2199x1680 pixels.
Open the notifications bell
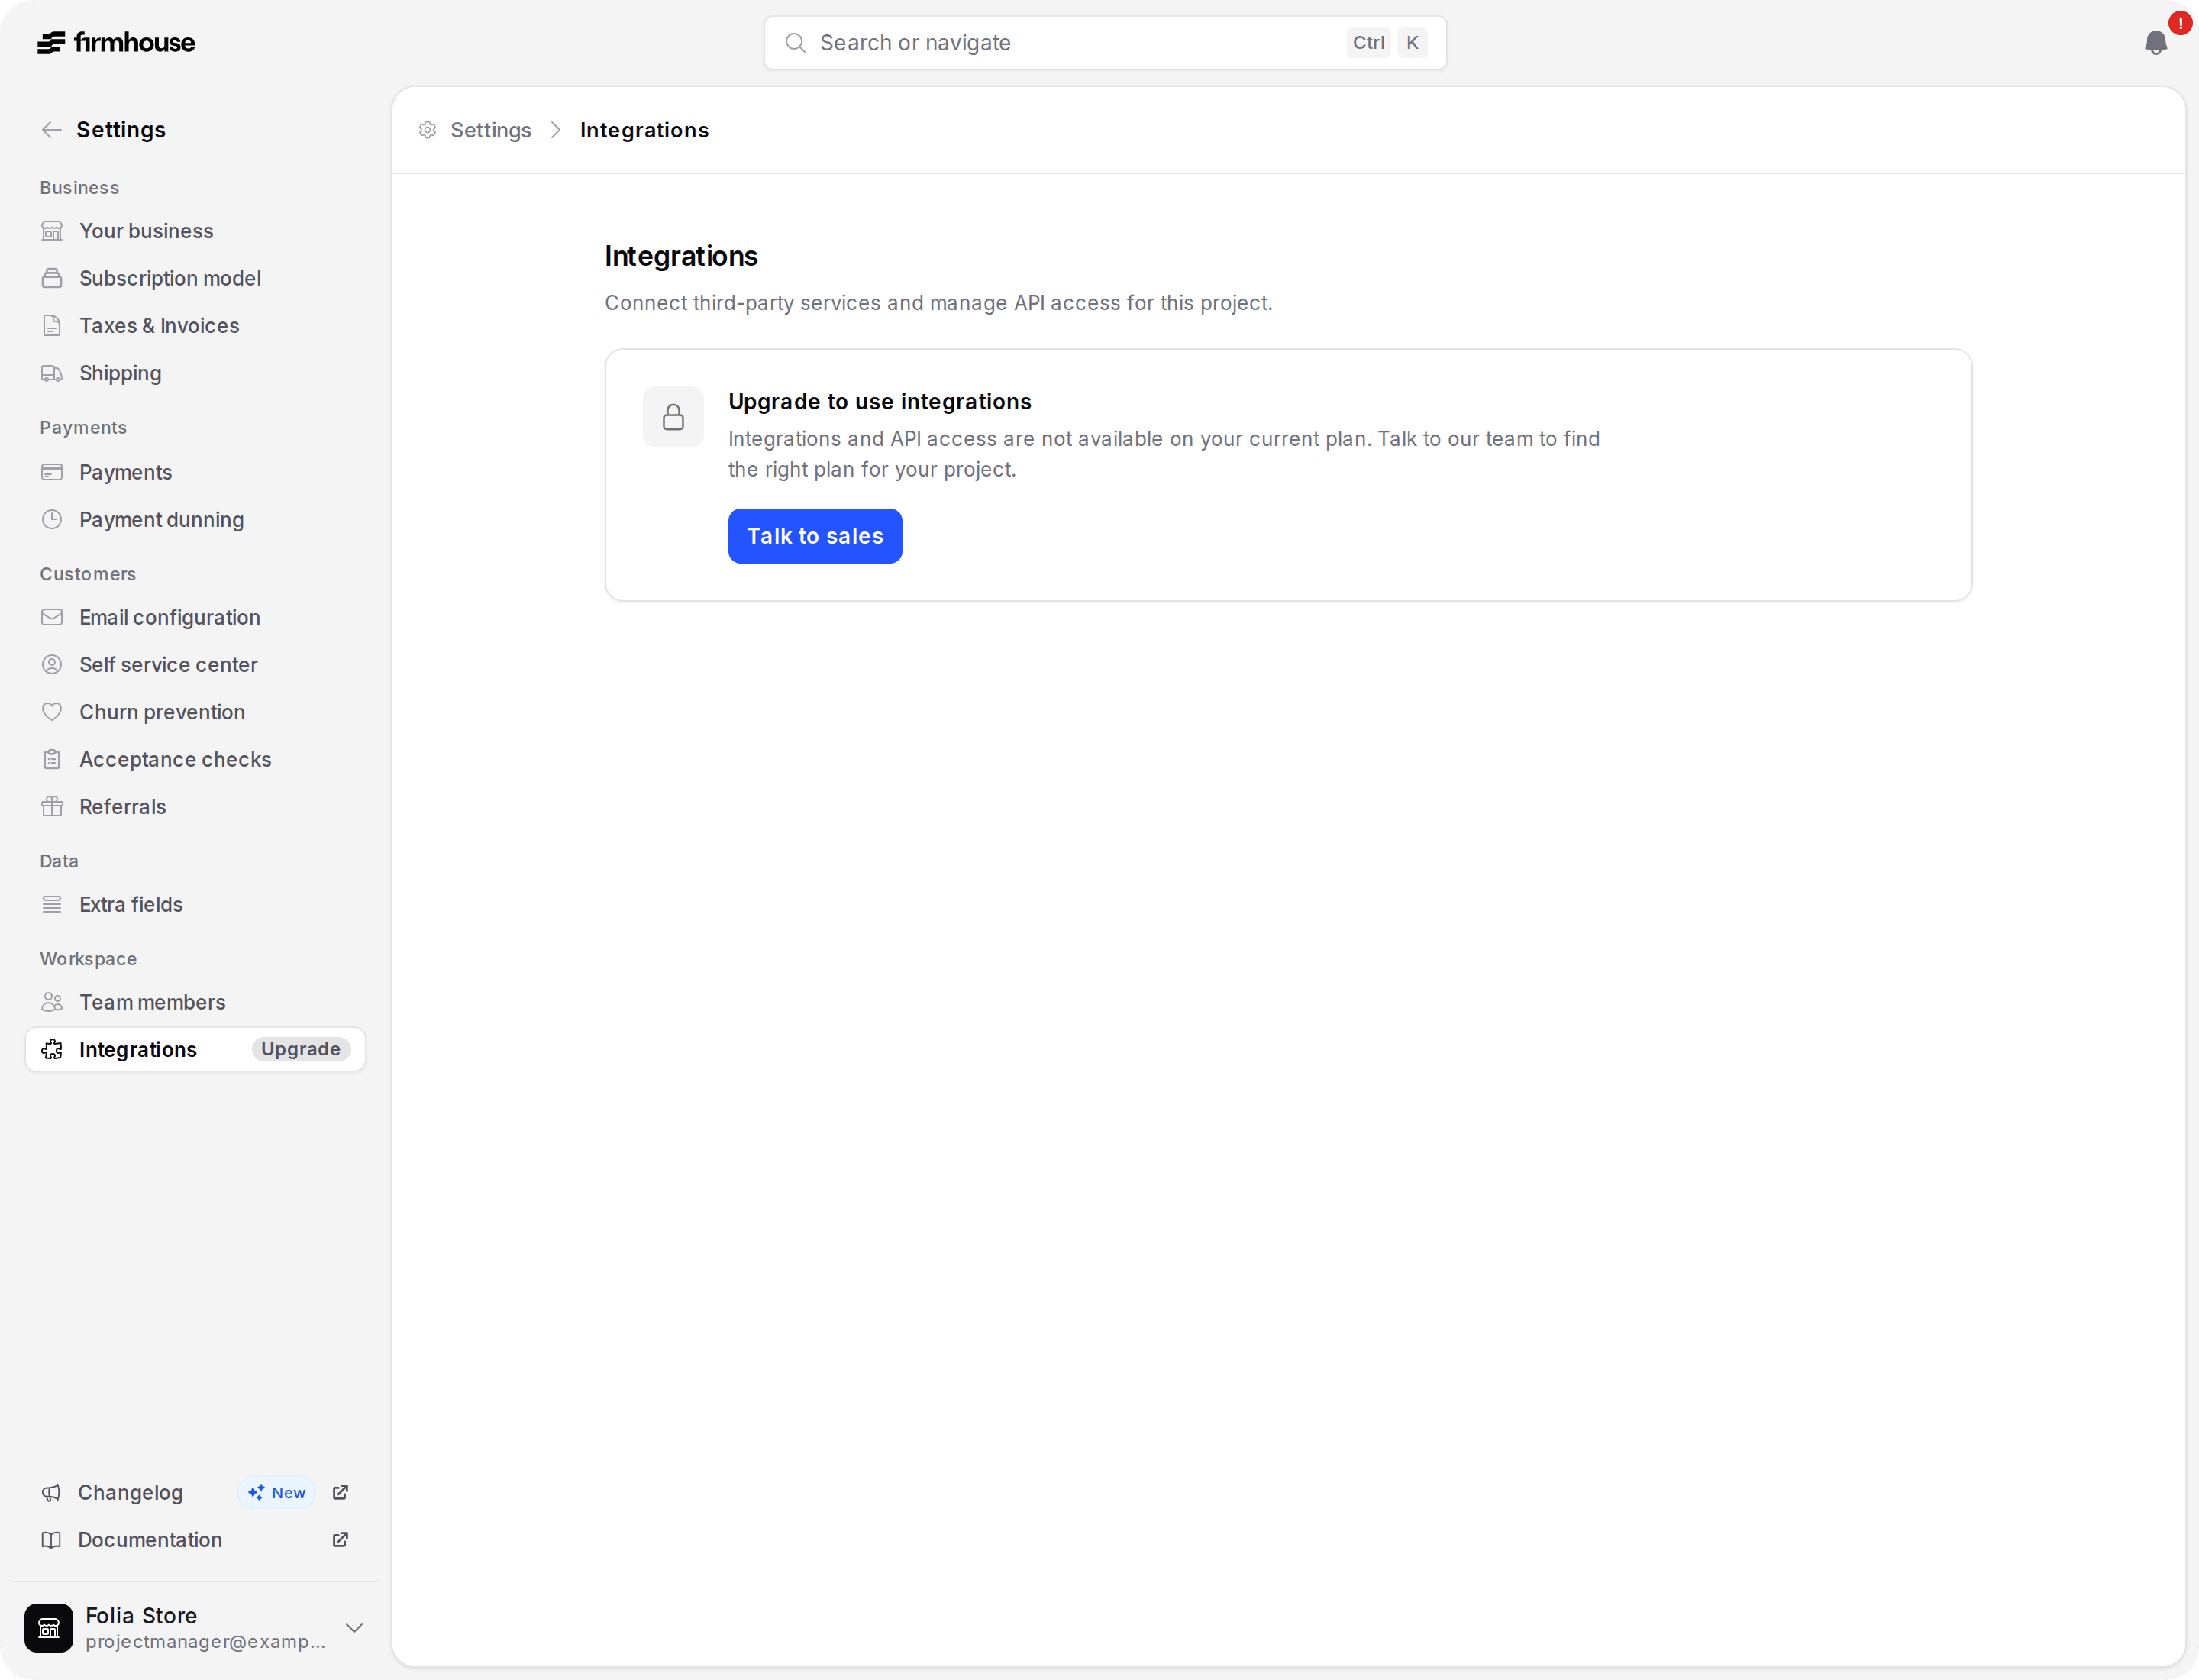pos(2155,43)
